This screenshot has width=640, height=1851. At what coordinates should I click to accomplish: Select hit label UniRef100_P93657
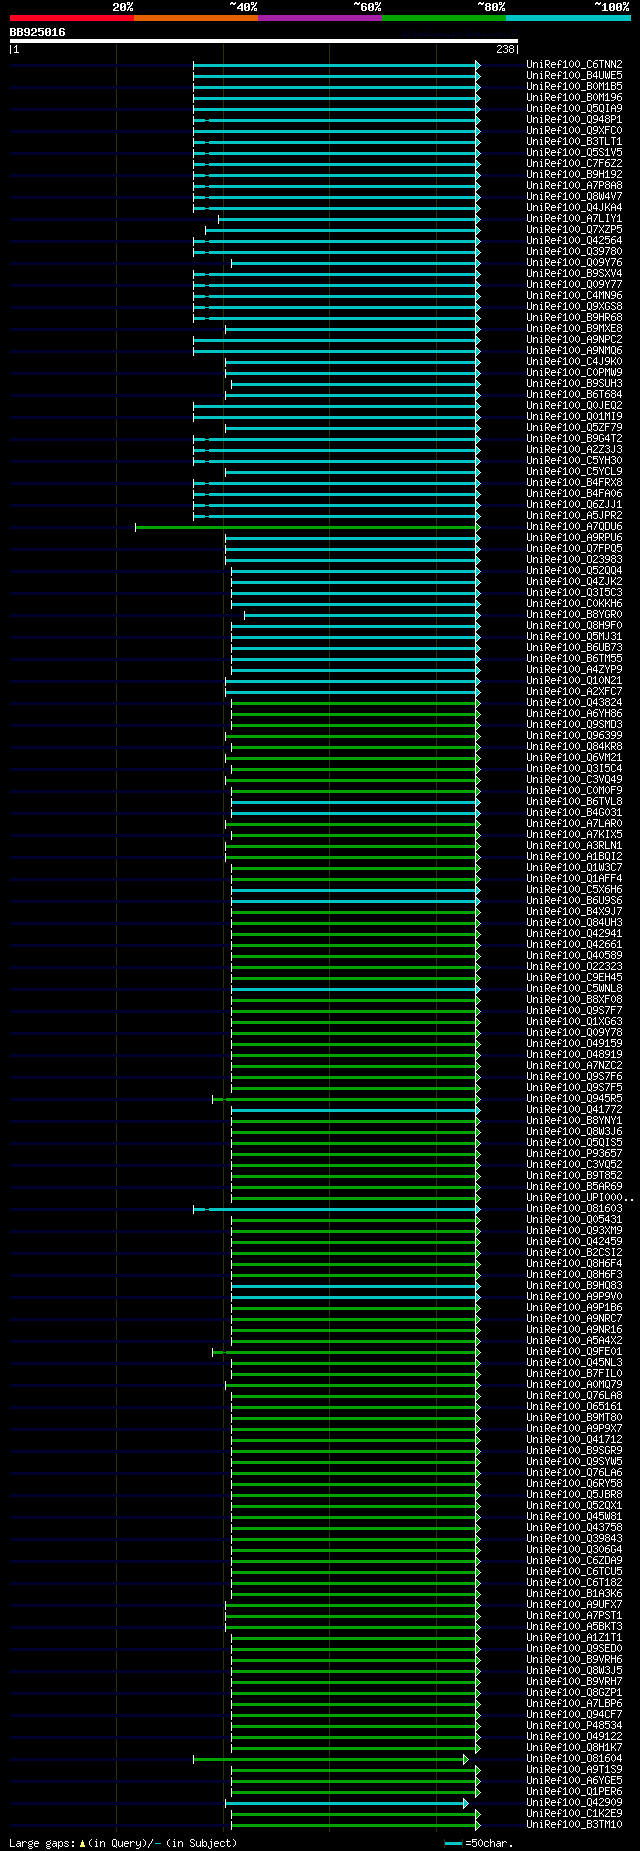coord(574,1153)
